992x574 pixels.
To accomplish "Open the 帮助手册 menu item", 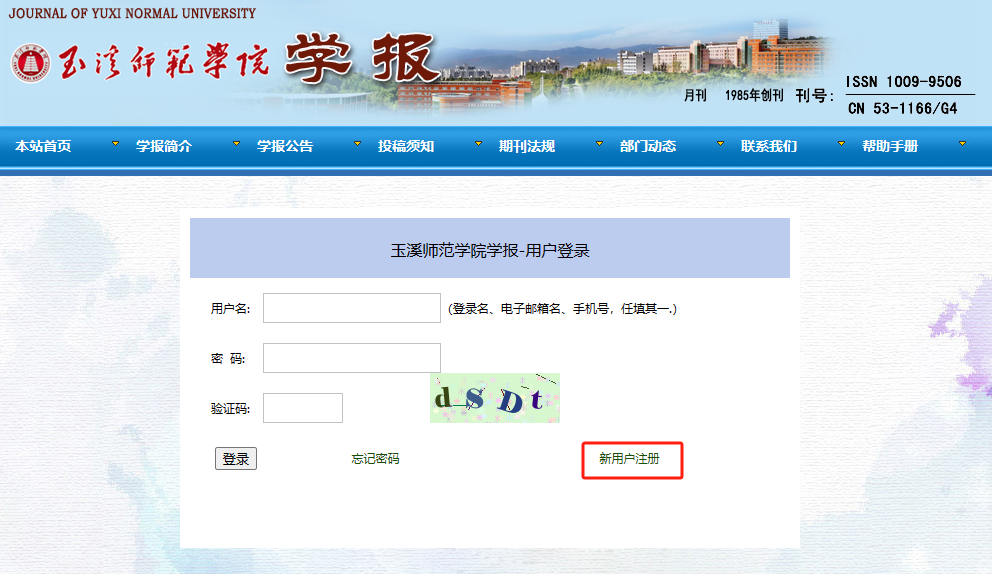I will (x=890, y=146).
